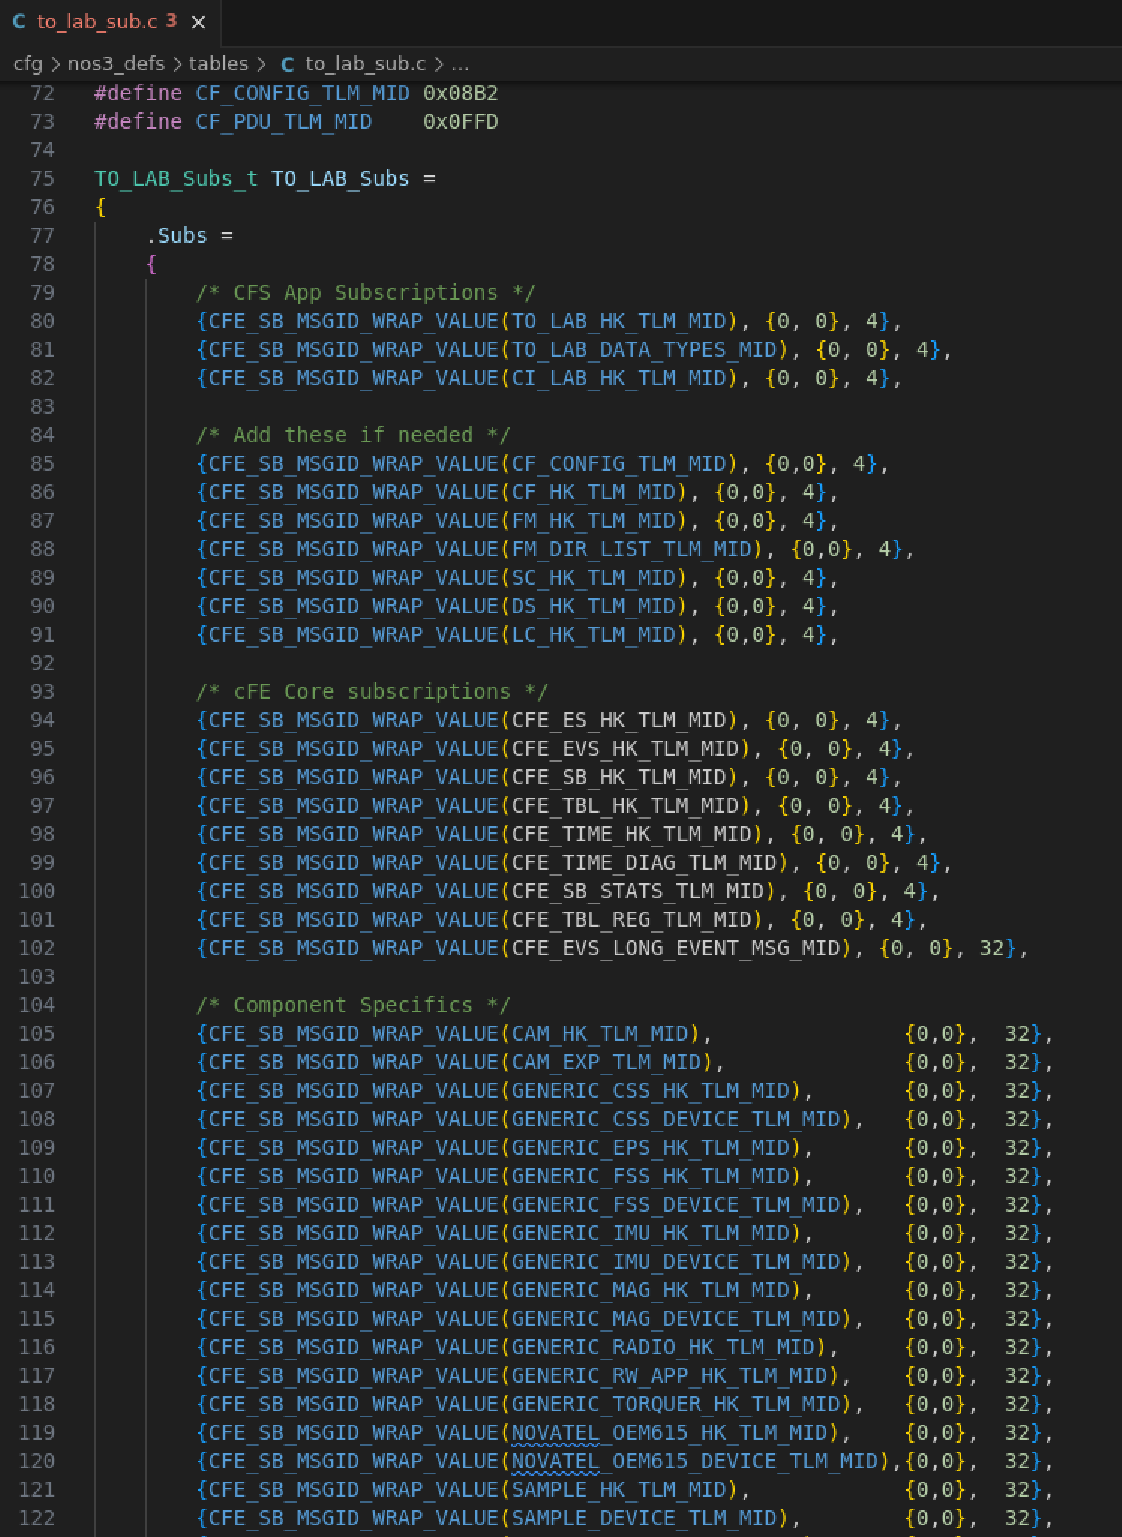Click CF_HK_TLM_MID identifier
The width and height of the screenshot is (1122, 1537).
594,492
